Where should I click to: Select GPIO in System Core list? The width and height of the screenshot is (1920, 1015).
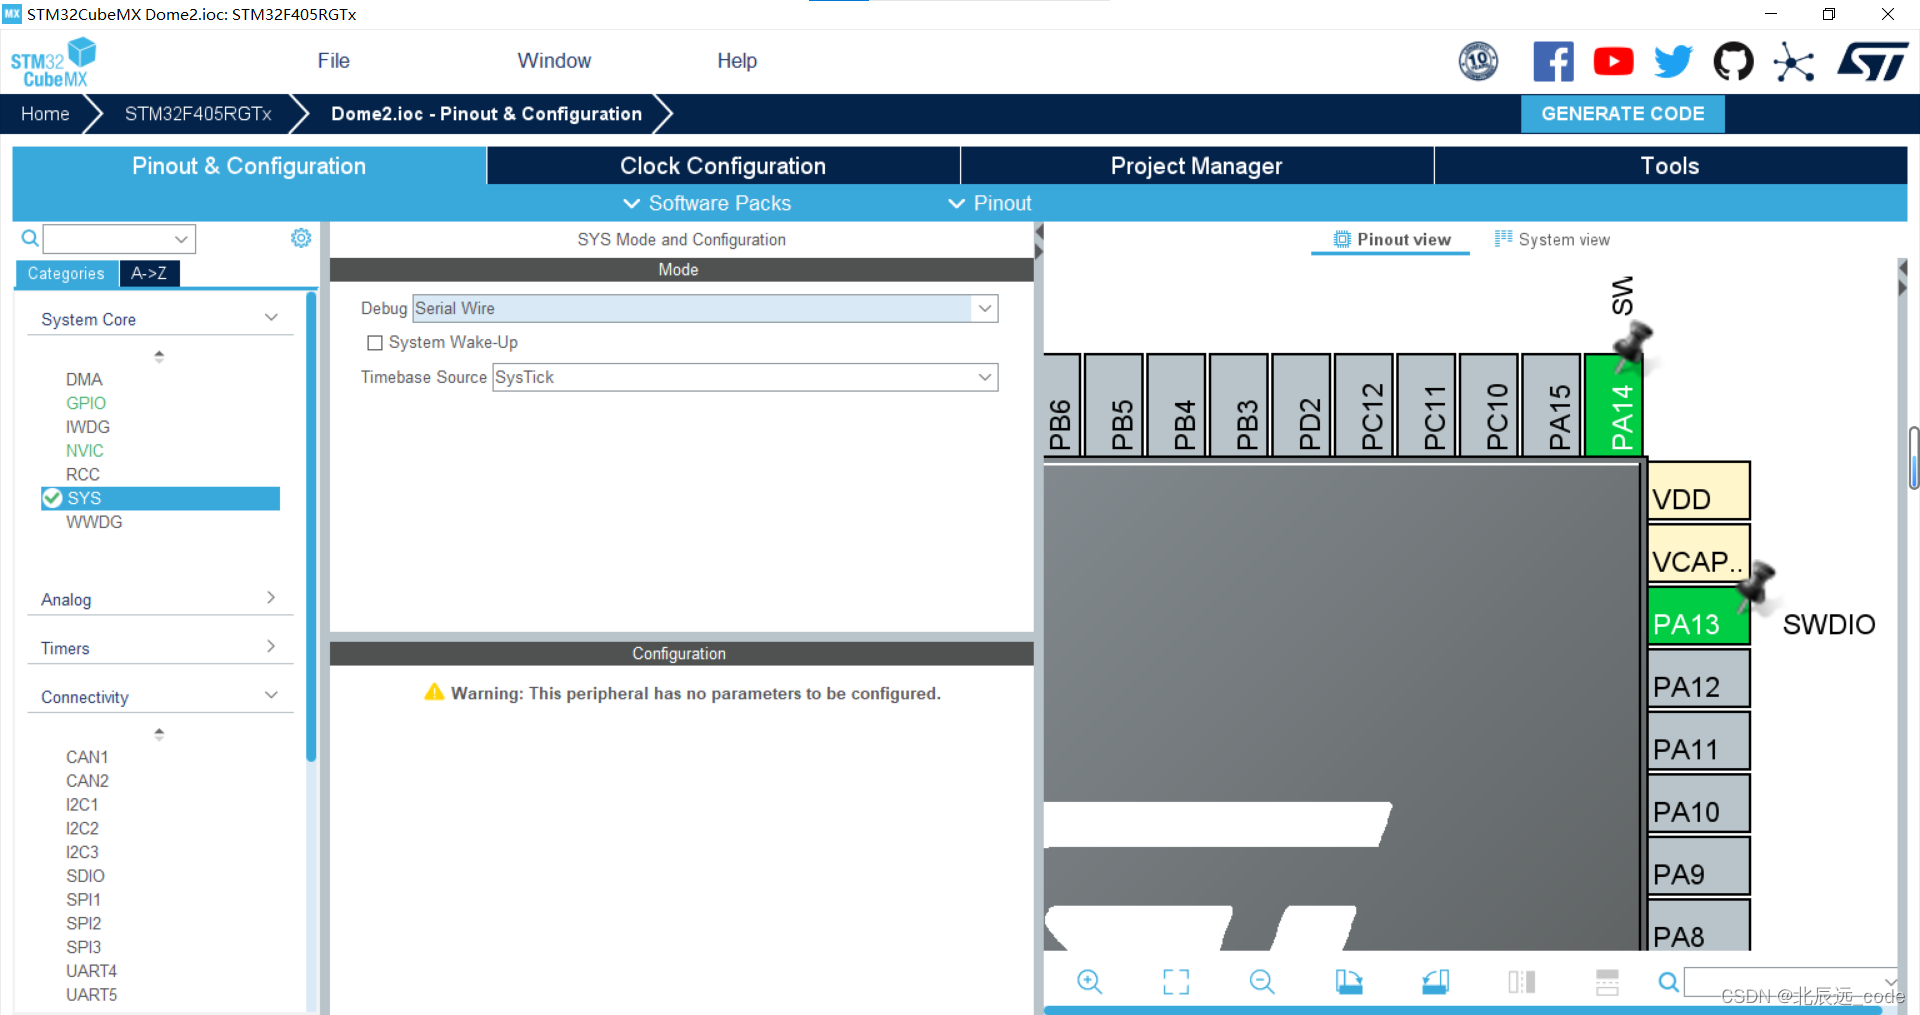point(86,403)
